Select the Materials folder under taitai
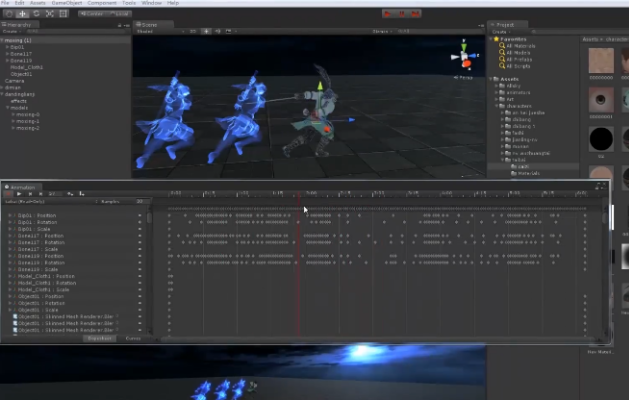The height and width of the screenshot is (400, 629). [x=528, y=174]
